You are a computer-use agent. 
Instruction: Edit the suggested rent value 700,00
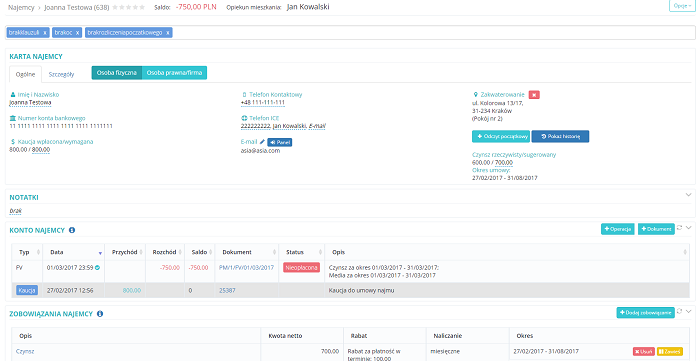coord(504,162)
